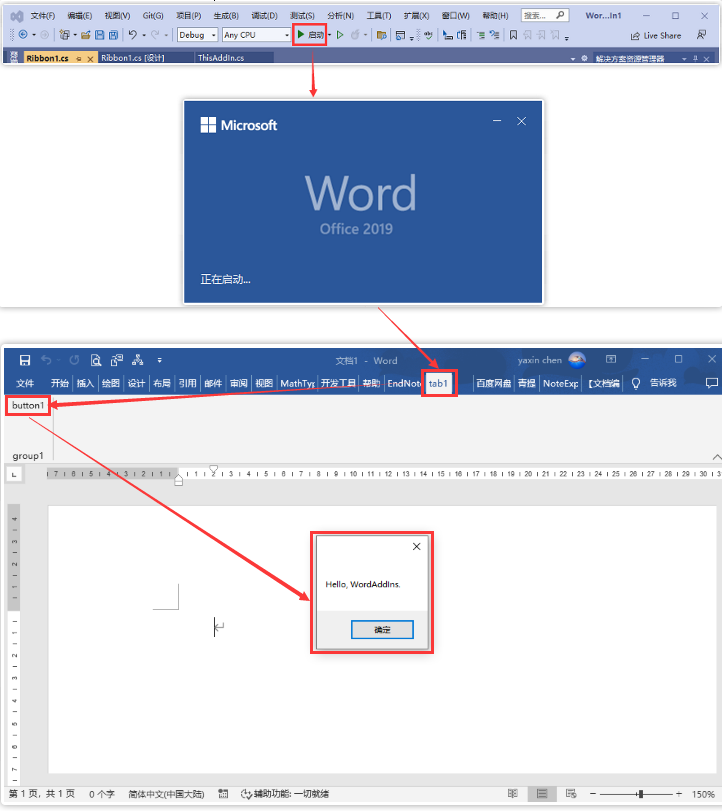Screen dimensions: 722x811
Task: Open the 百度网盘 ribbon tab
Action: coord(493,383)
